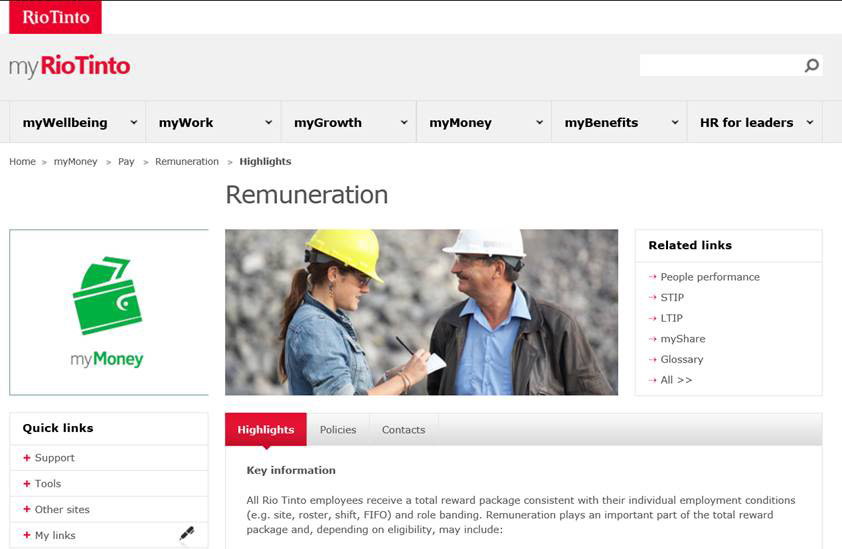
Task: Click the plus icon next to My links
Action: [x=27, y=535]
